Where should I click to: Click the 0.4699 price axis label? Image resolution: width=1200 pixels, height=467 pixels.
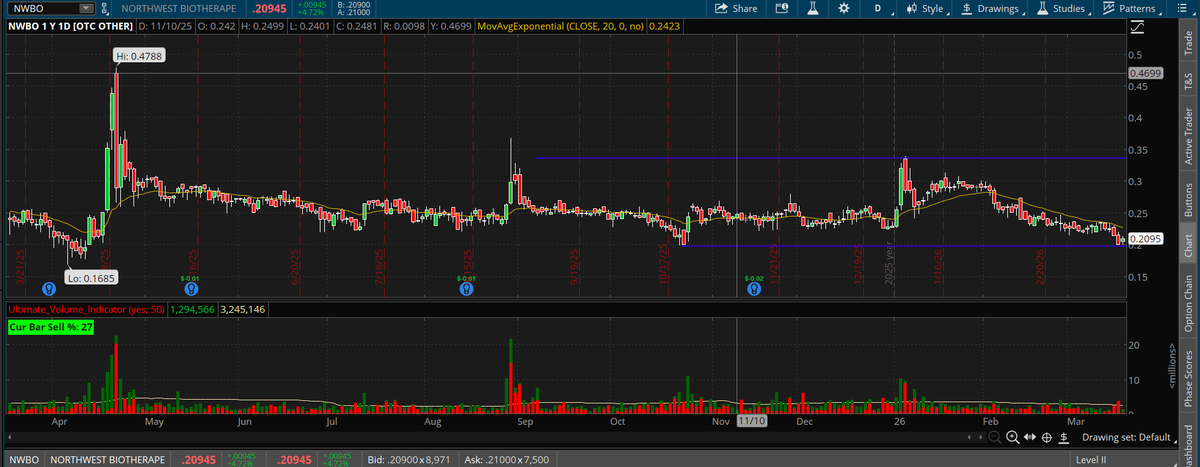point(1144,73)
